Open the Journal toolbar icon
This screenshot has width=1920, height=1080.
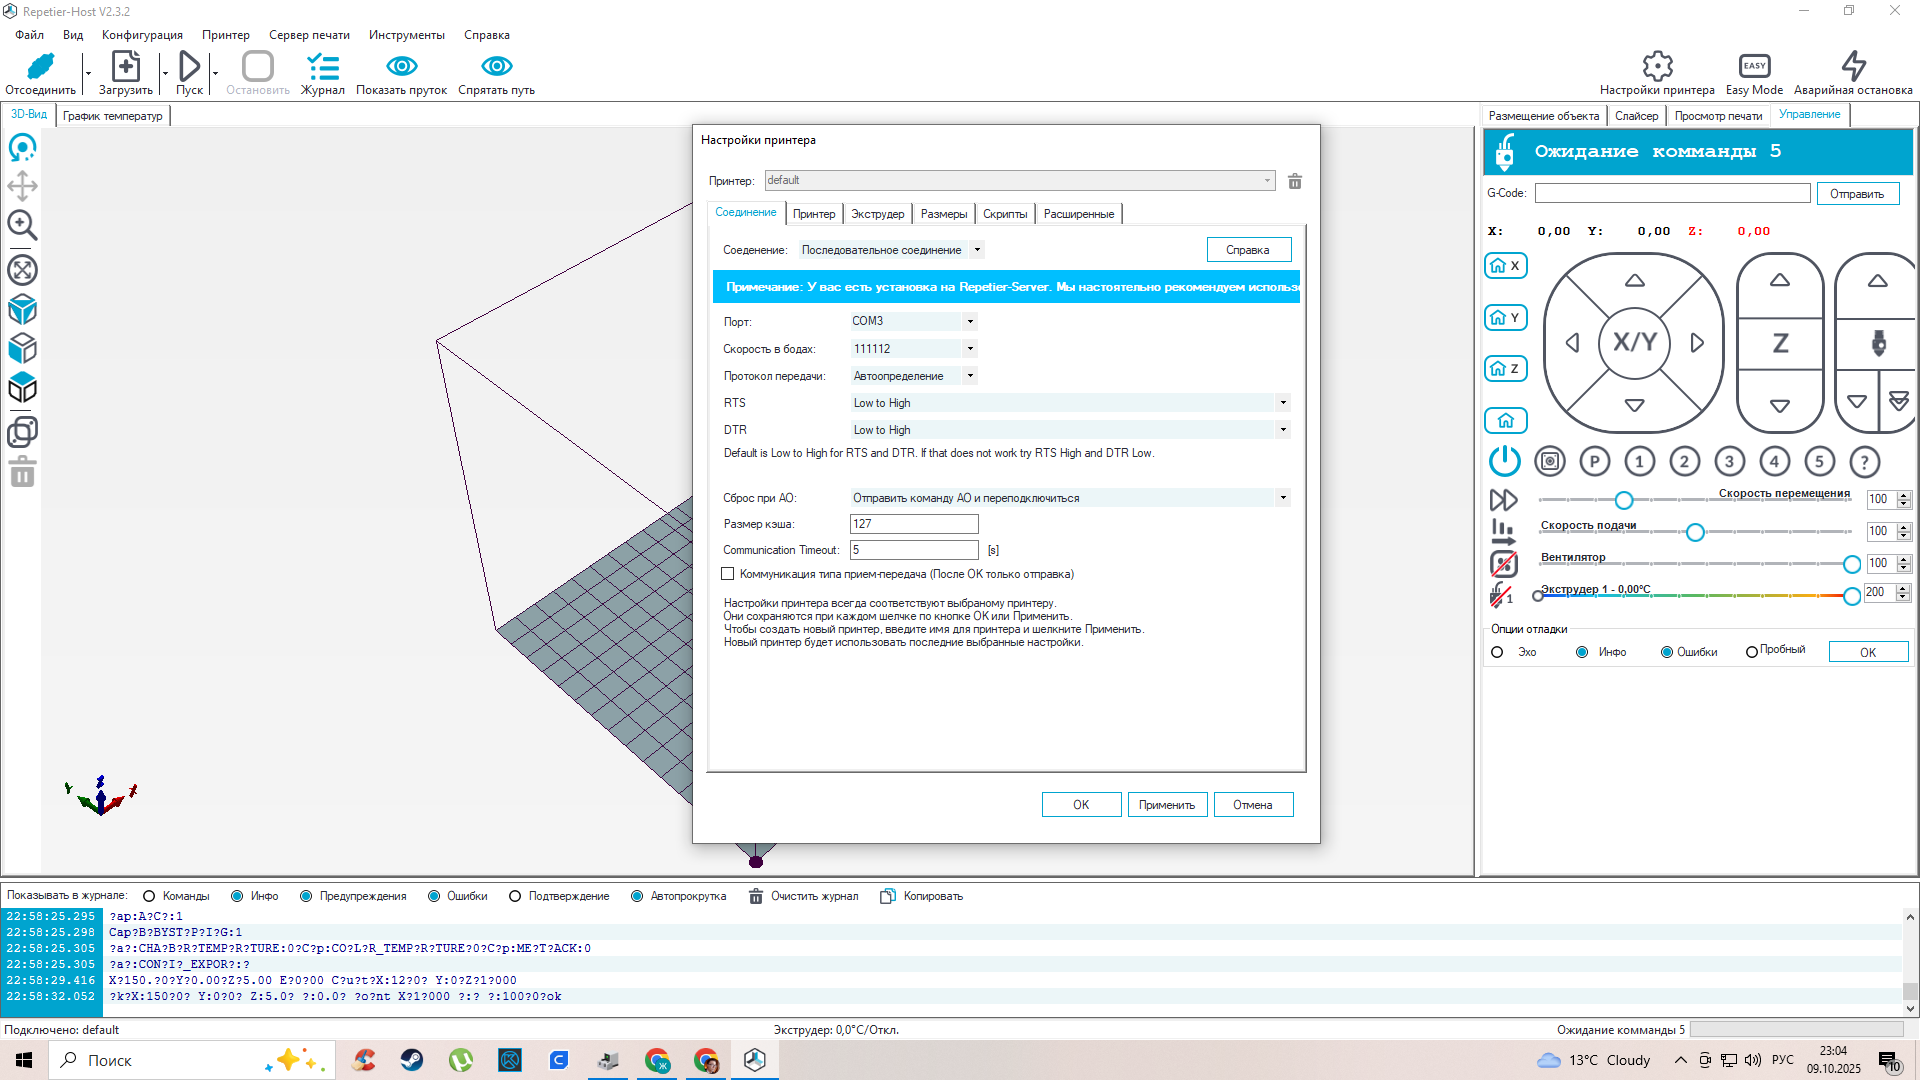click(x=322, y=67)
